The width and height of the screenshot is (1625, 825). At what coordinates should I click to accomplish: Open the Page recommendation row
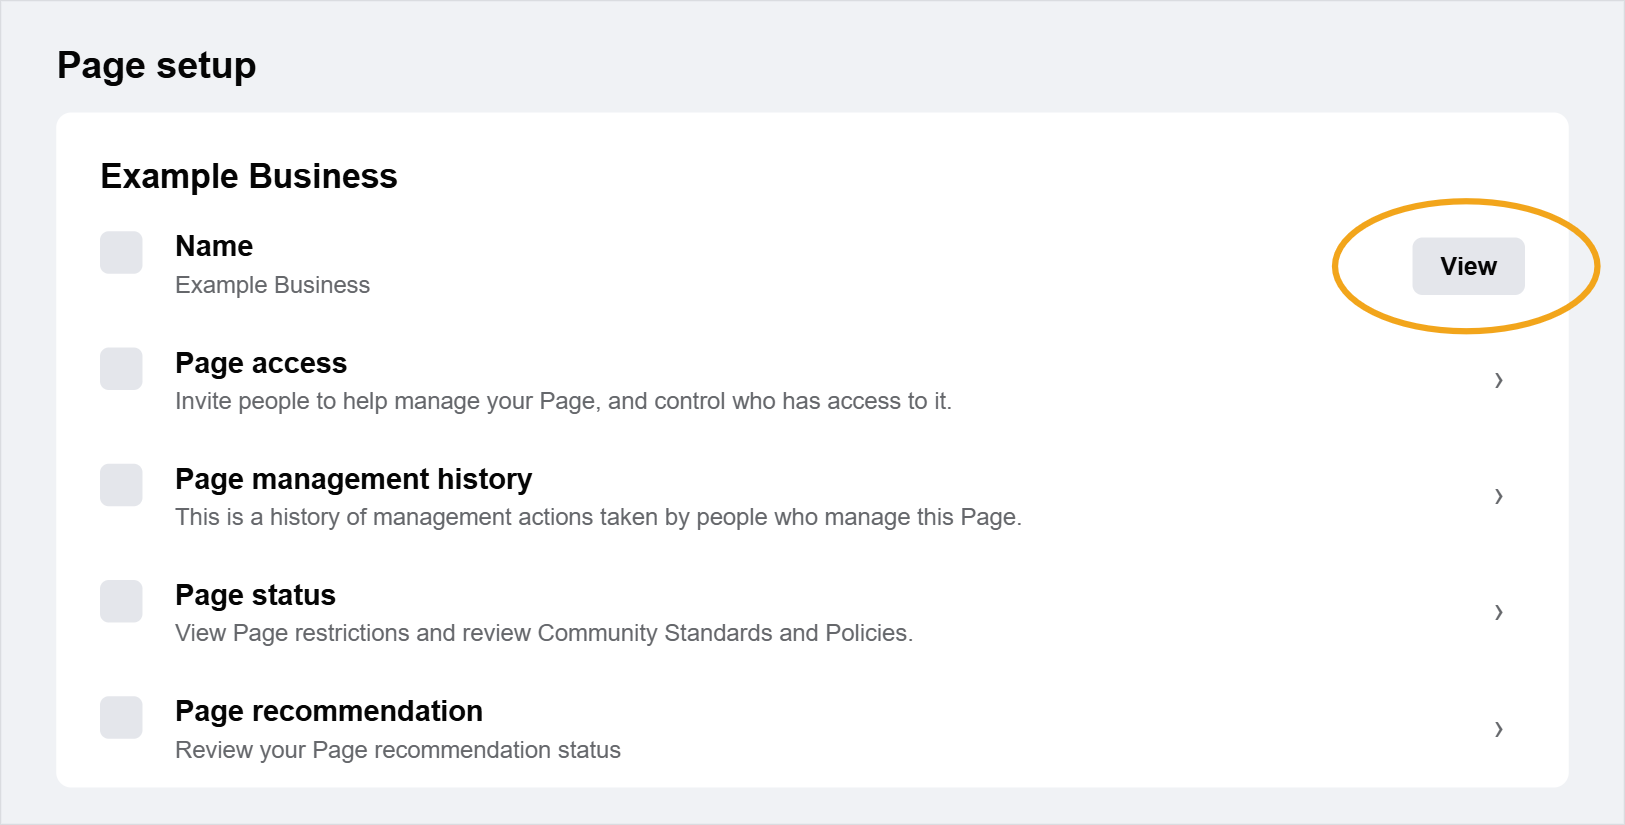[812, 730]
